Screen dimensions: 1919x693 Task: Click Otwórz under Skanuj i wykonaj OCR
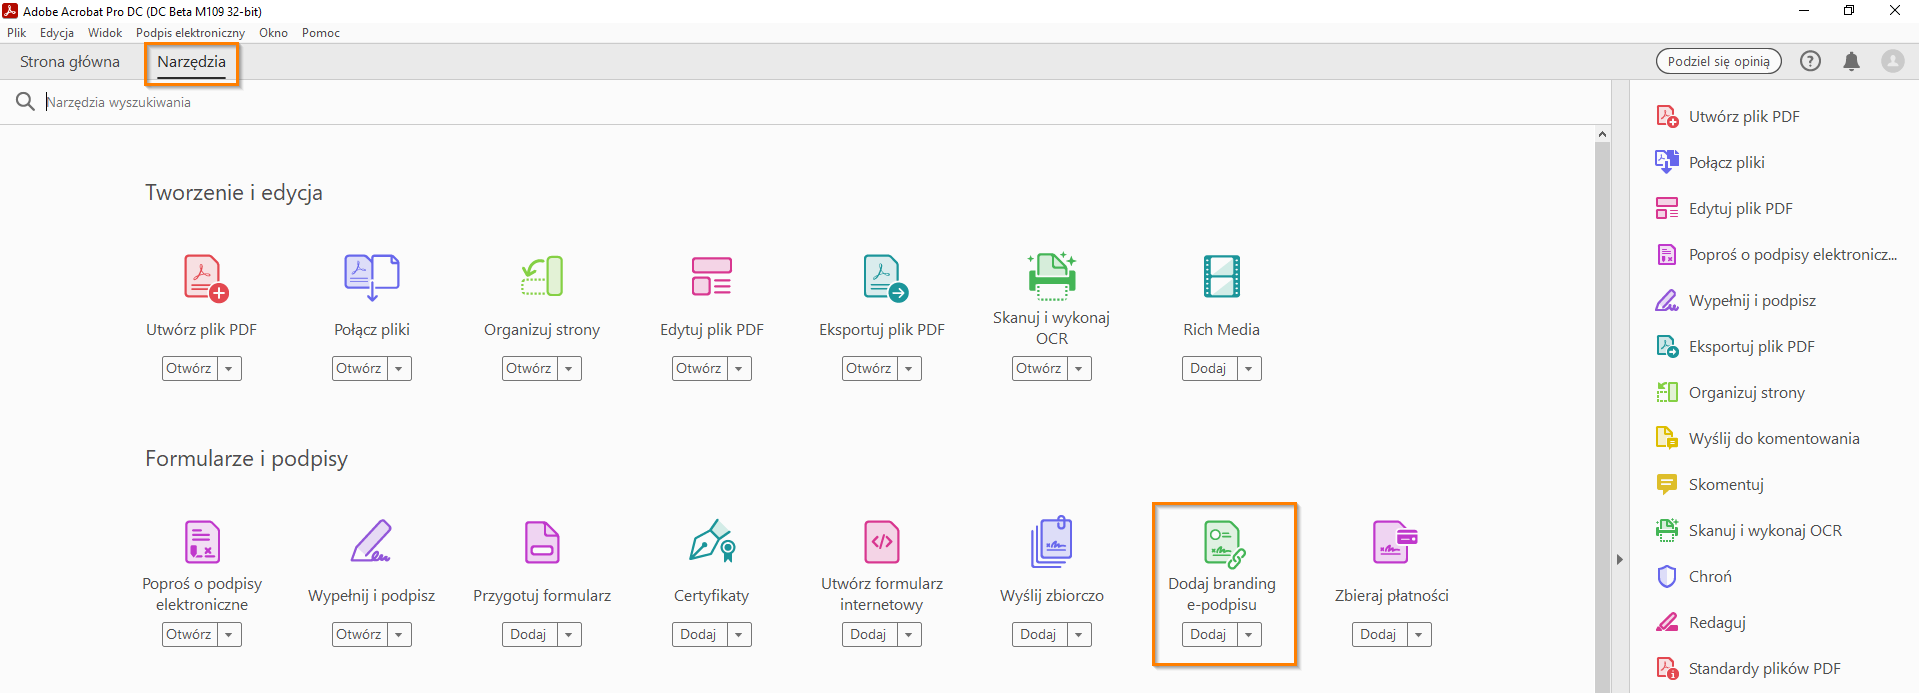(x=1039, y=369)
